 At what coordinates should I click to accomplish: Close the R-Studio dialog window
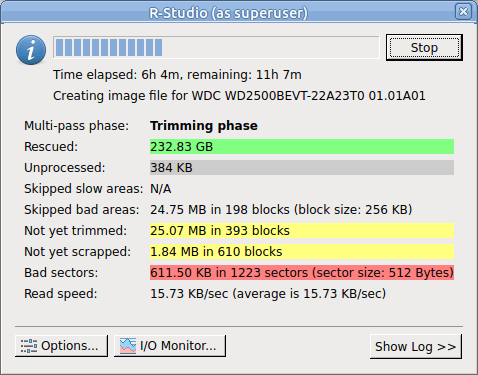pos(463,12)
